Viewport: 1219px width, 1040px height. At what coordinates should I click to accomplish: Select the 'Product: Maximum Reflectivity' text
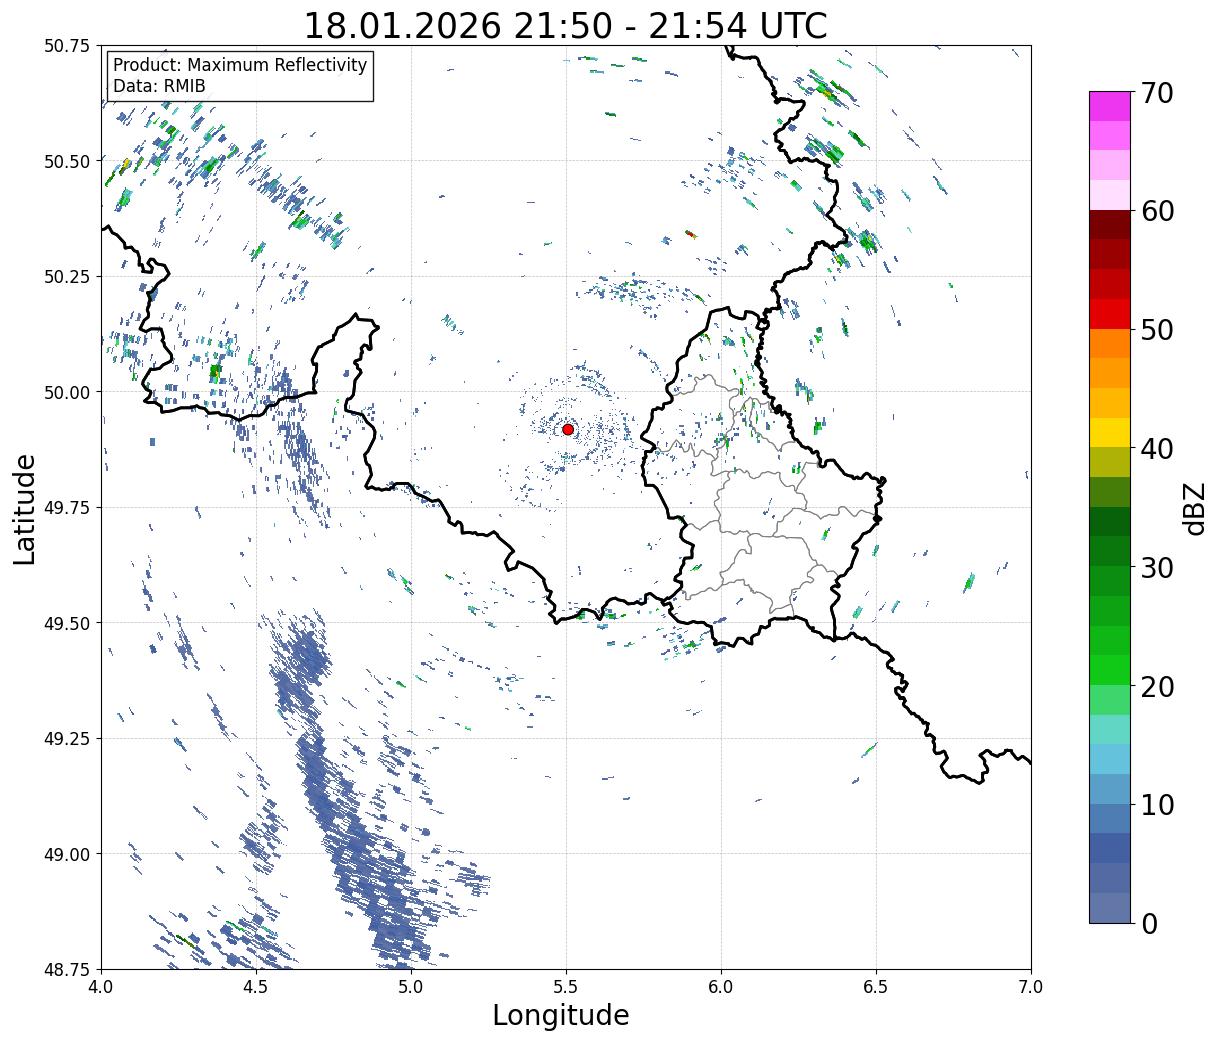[x=240, y=65]
